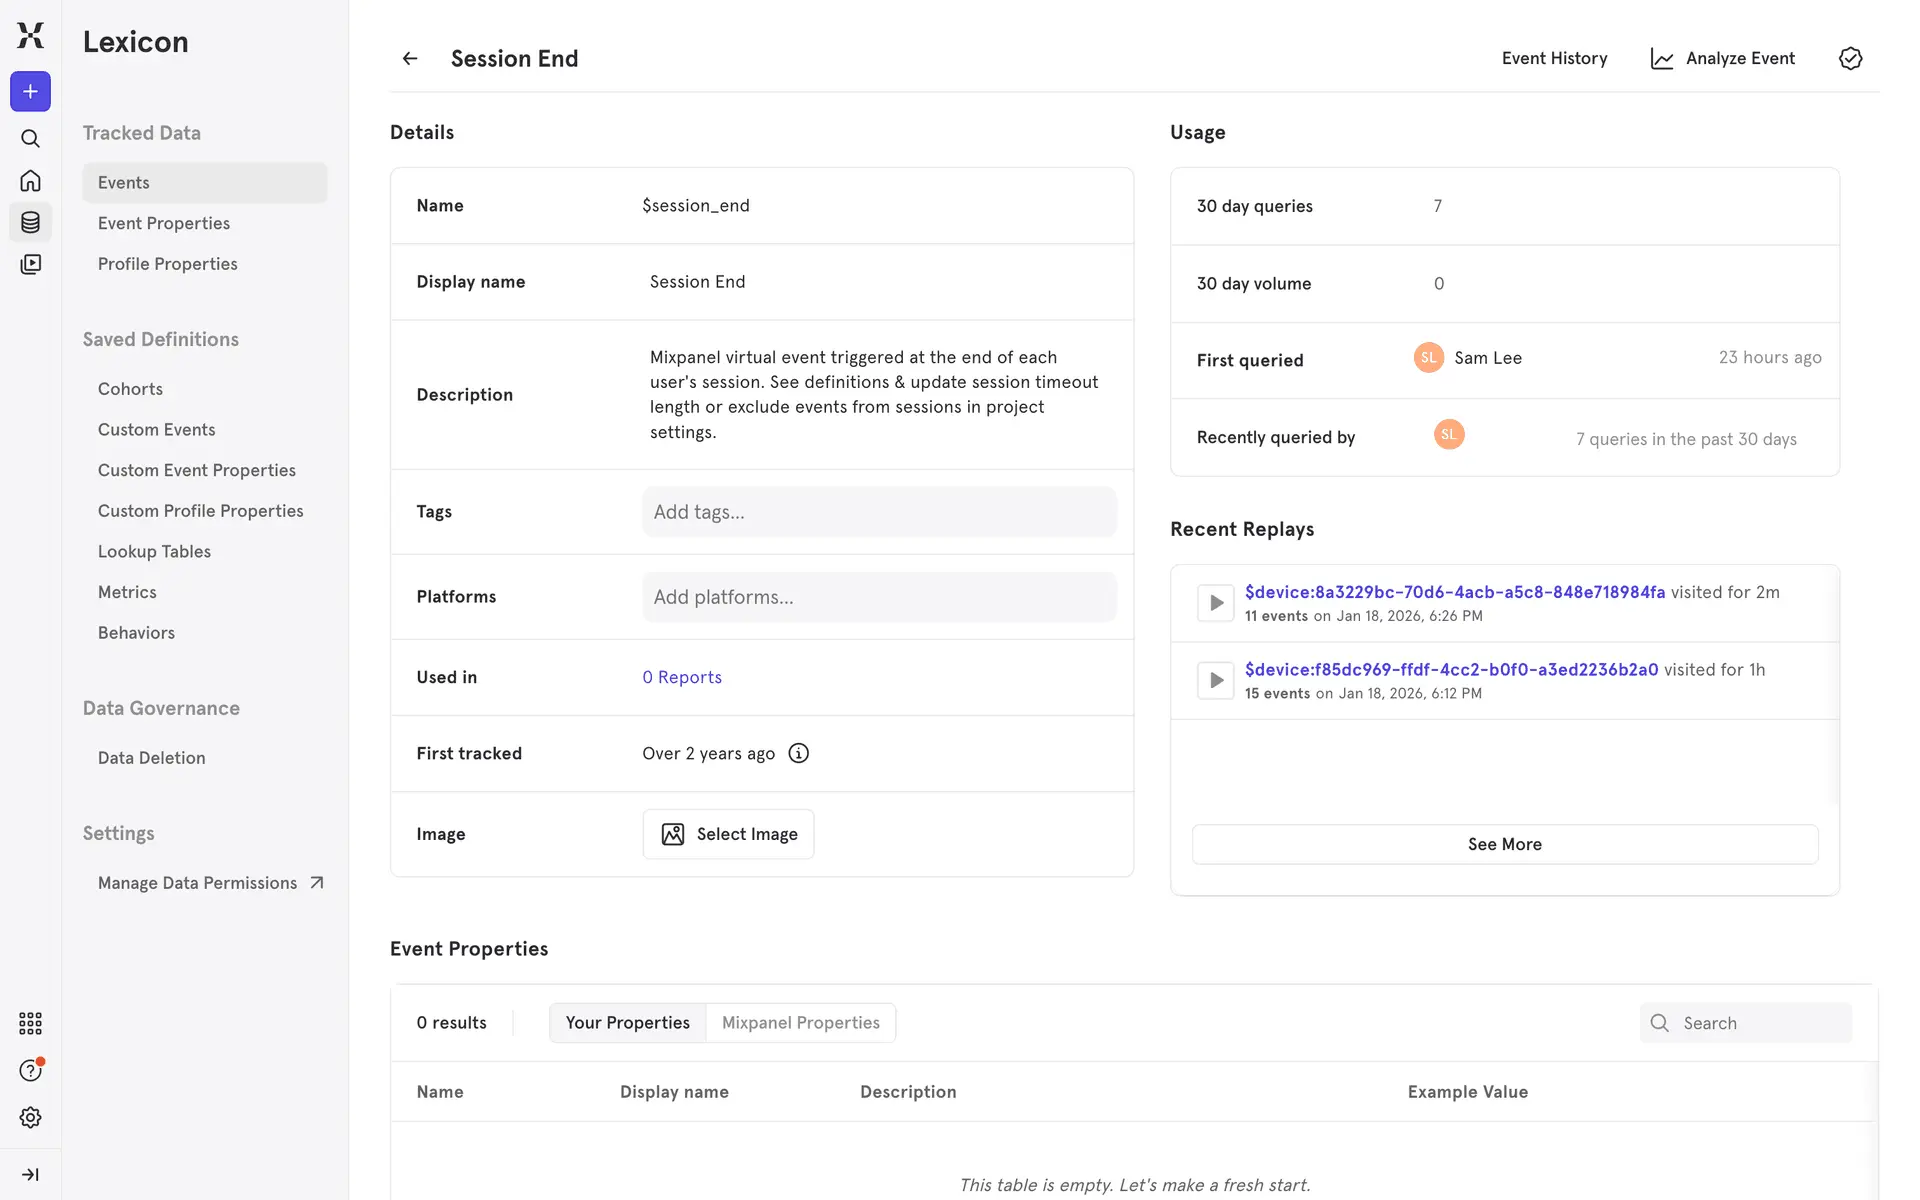Open the Add platforms dropdown field
This screenshot has height=1200, width=1920.
pyautogui.click(x=878, y=597)
